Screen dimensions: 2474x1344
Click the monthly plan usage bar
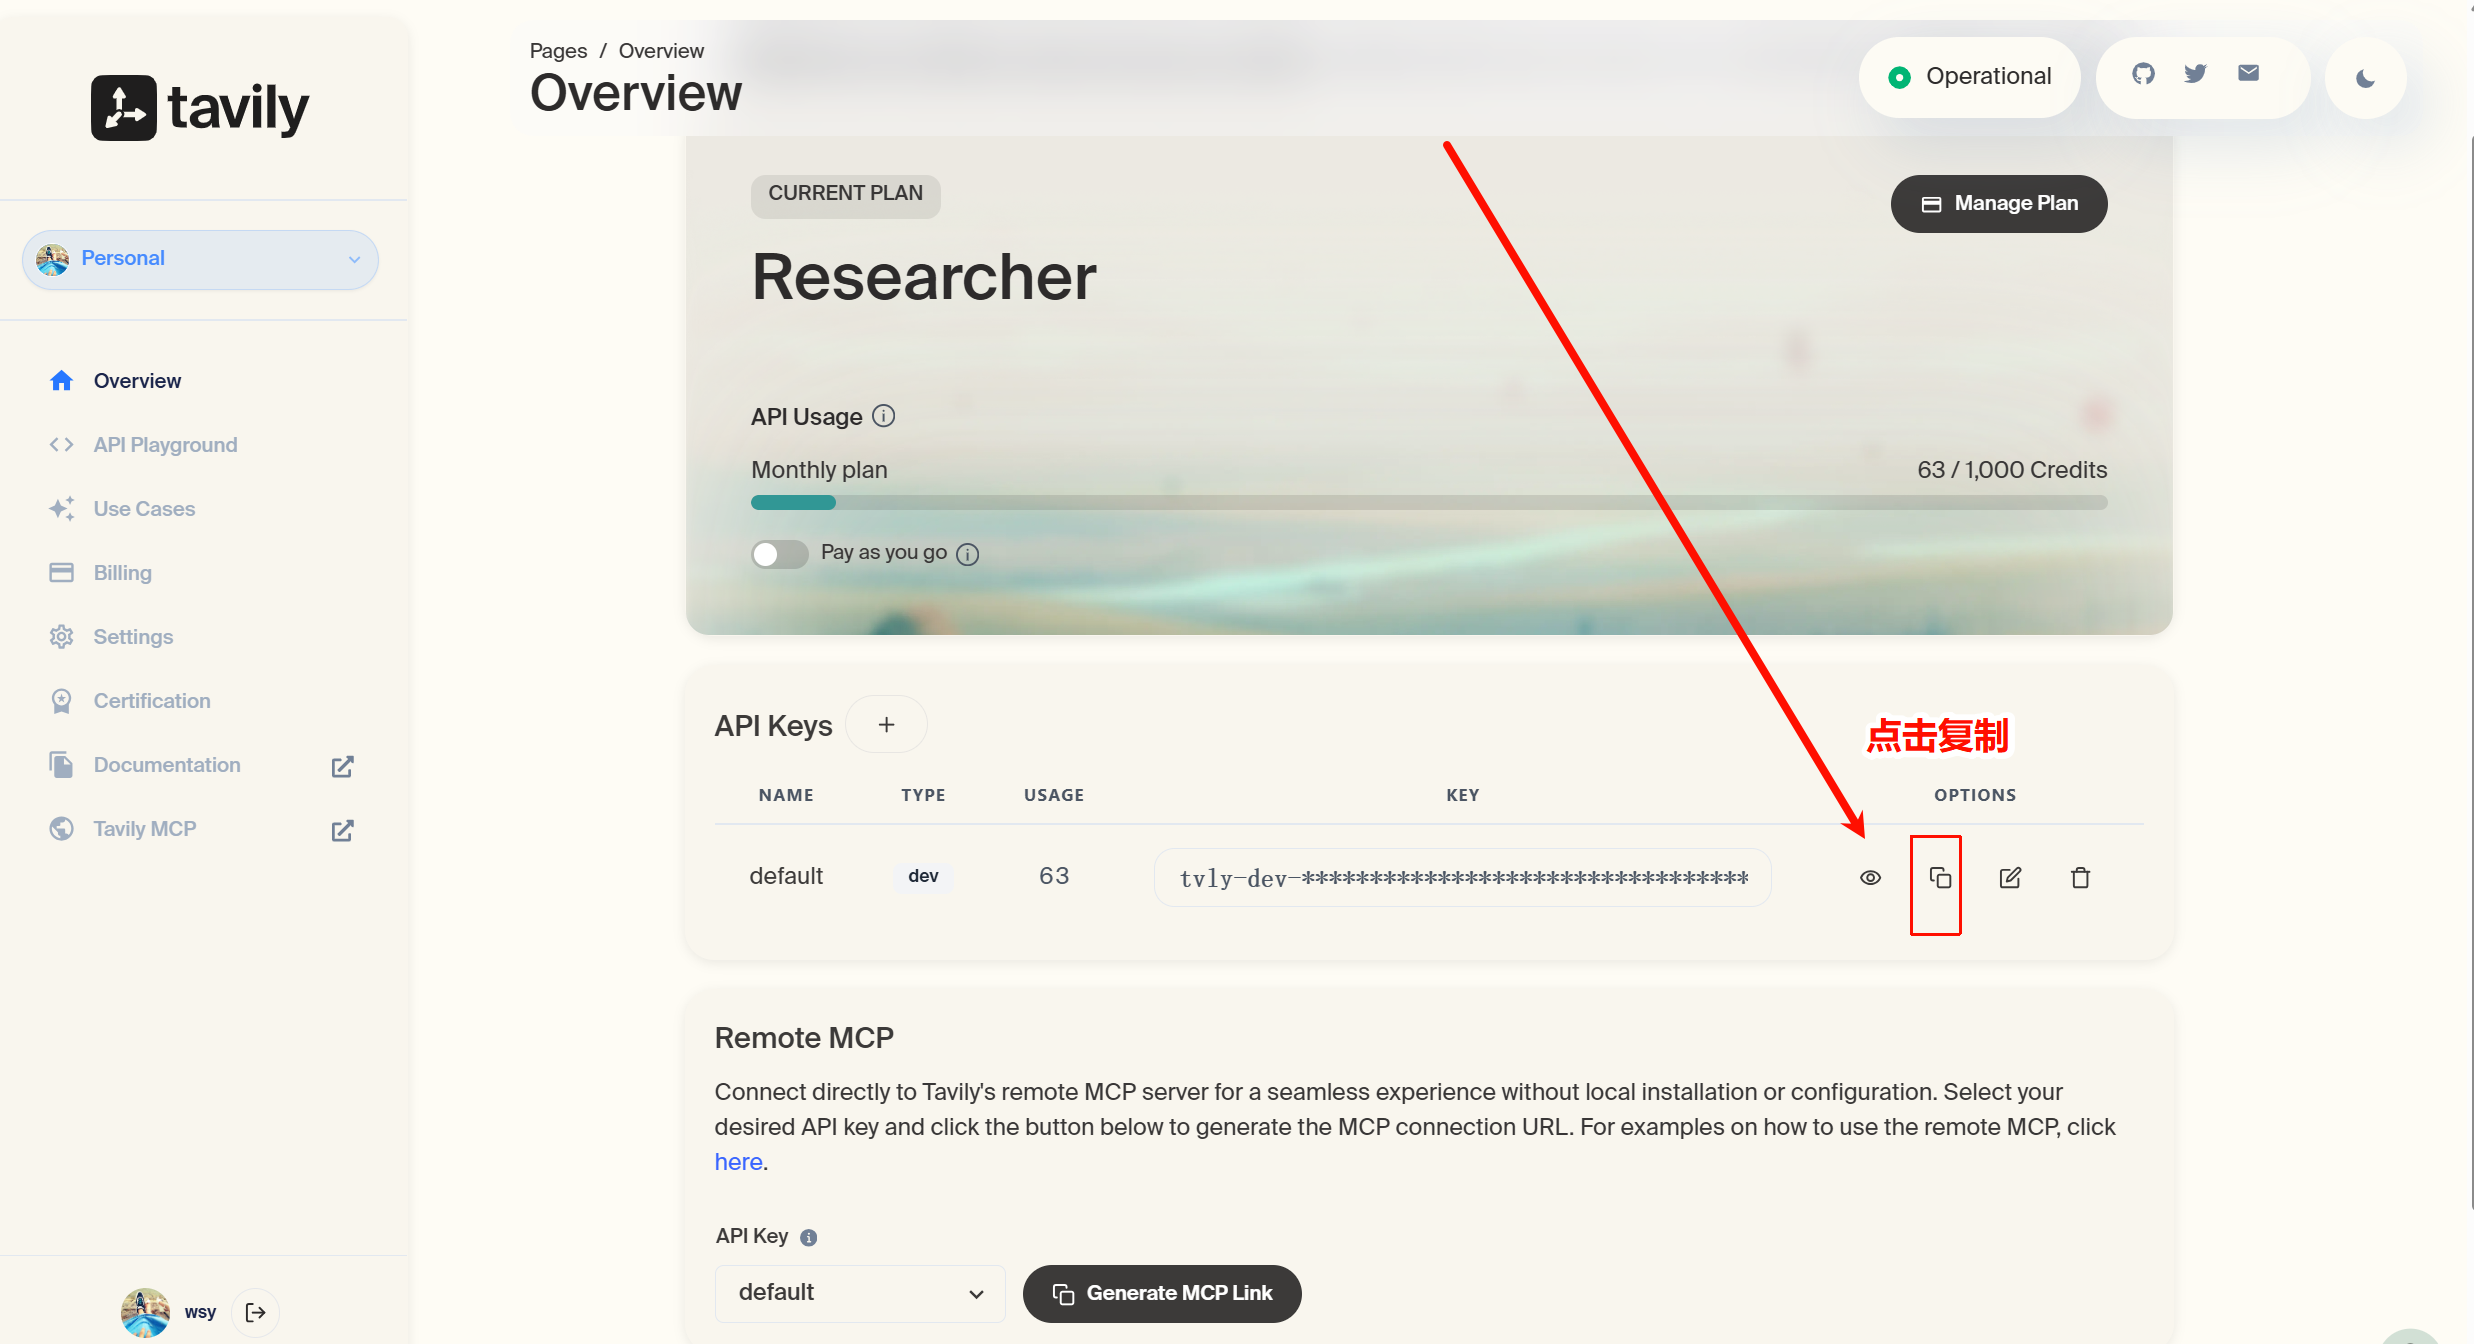1428,503
